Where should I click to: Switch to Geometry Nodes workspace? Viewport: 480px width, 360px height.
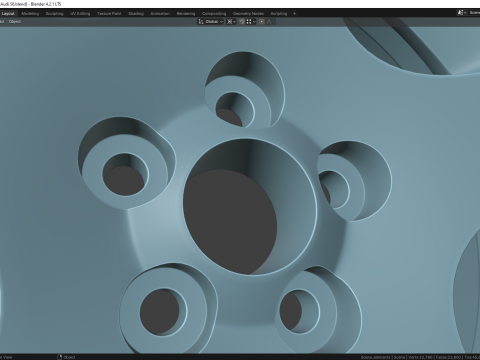248,14
